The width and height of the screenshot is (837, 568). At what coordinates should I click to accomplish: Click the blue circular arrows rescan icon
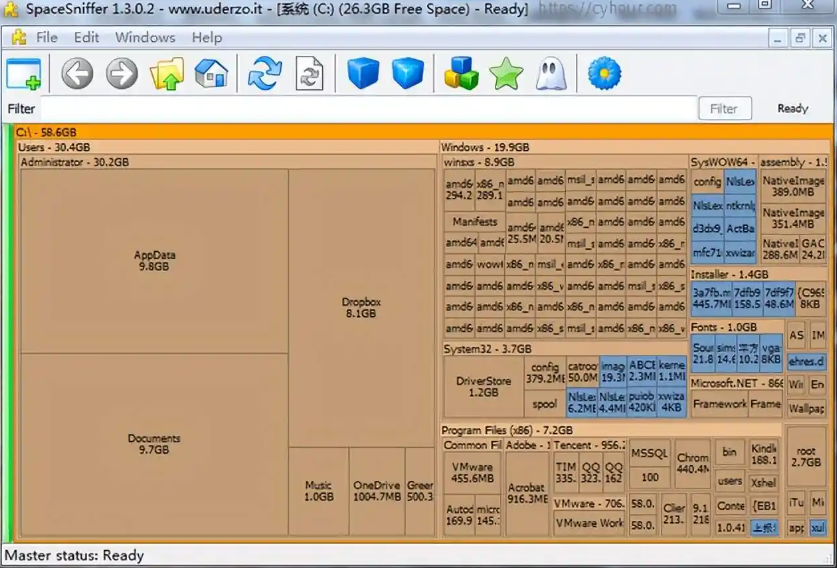265,74
